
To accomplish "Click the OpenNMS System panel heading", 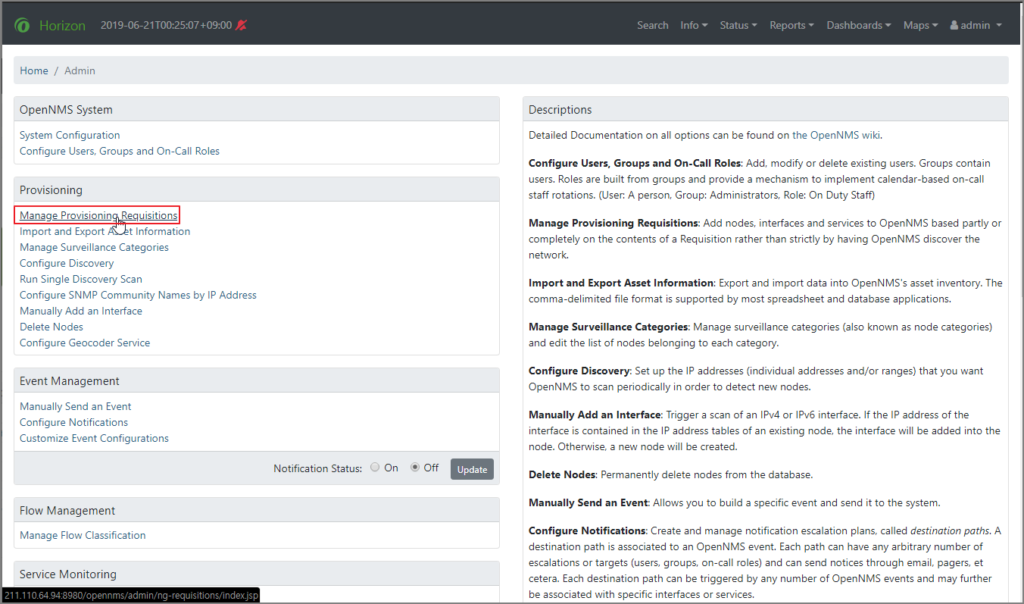I will [x=66, y=110].
